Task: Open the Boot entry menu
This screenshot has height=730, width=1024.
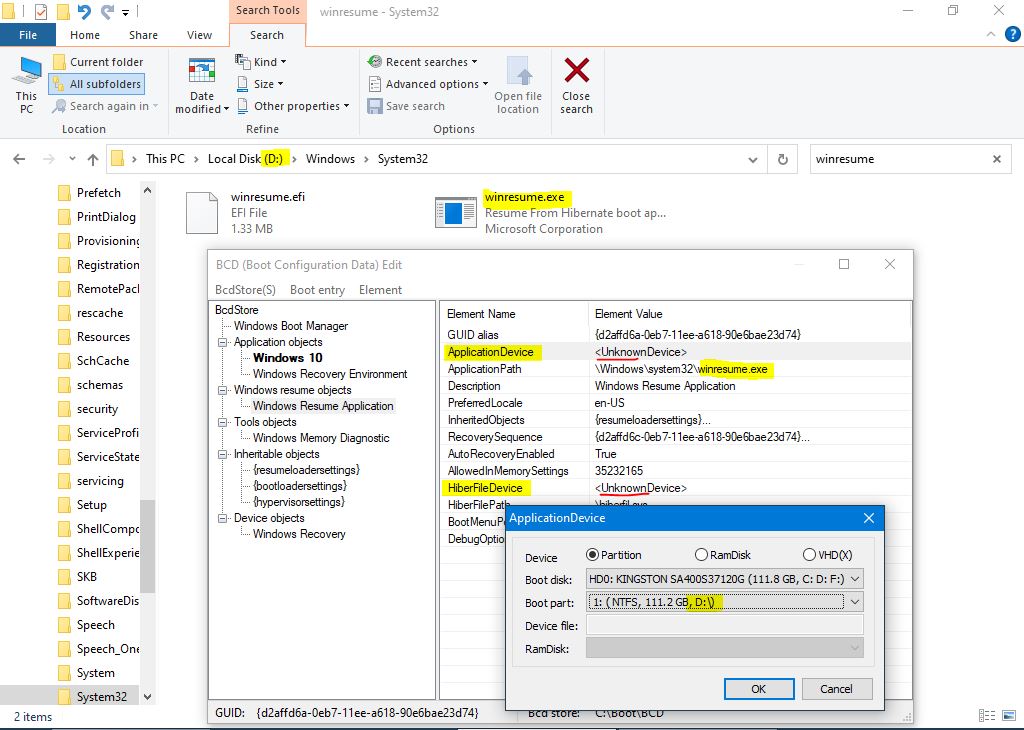Action: coord(317,290)
